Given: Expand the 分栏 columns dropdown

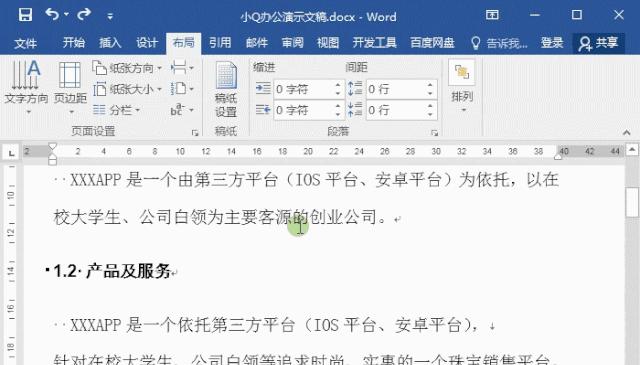Looking at the screenshot, I should pos(117,110).
